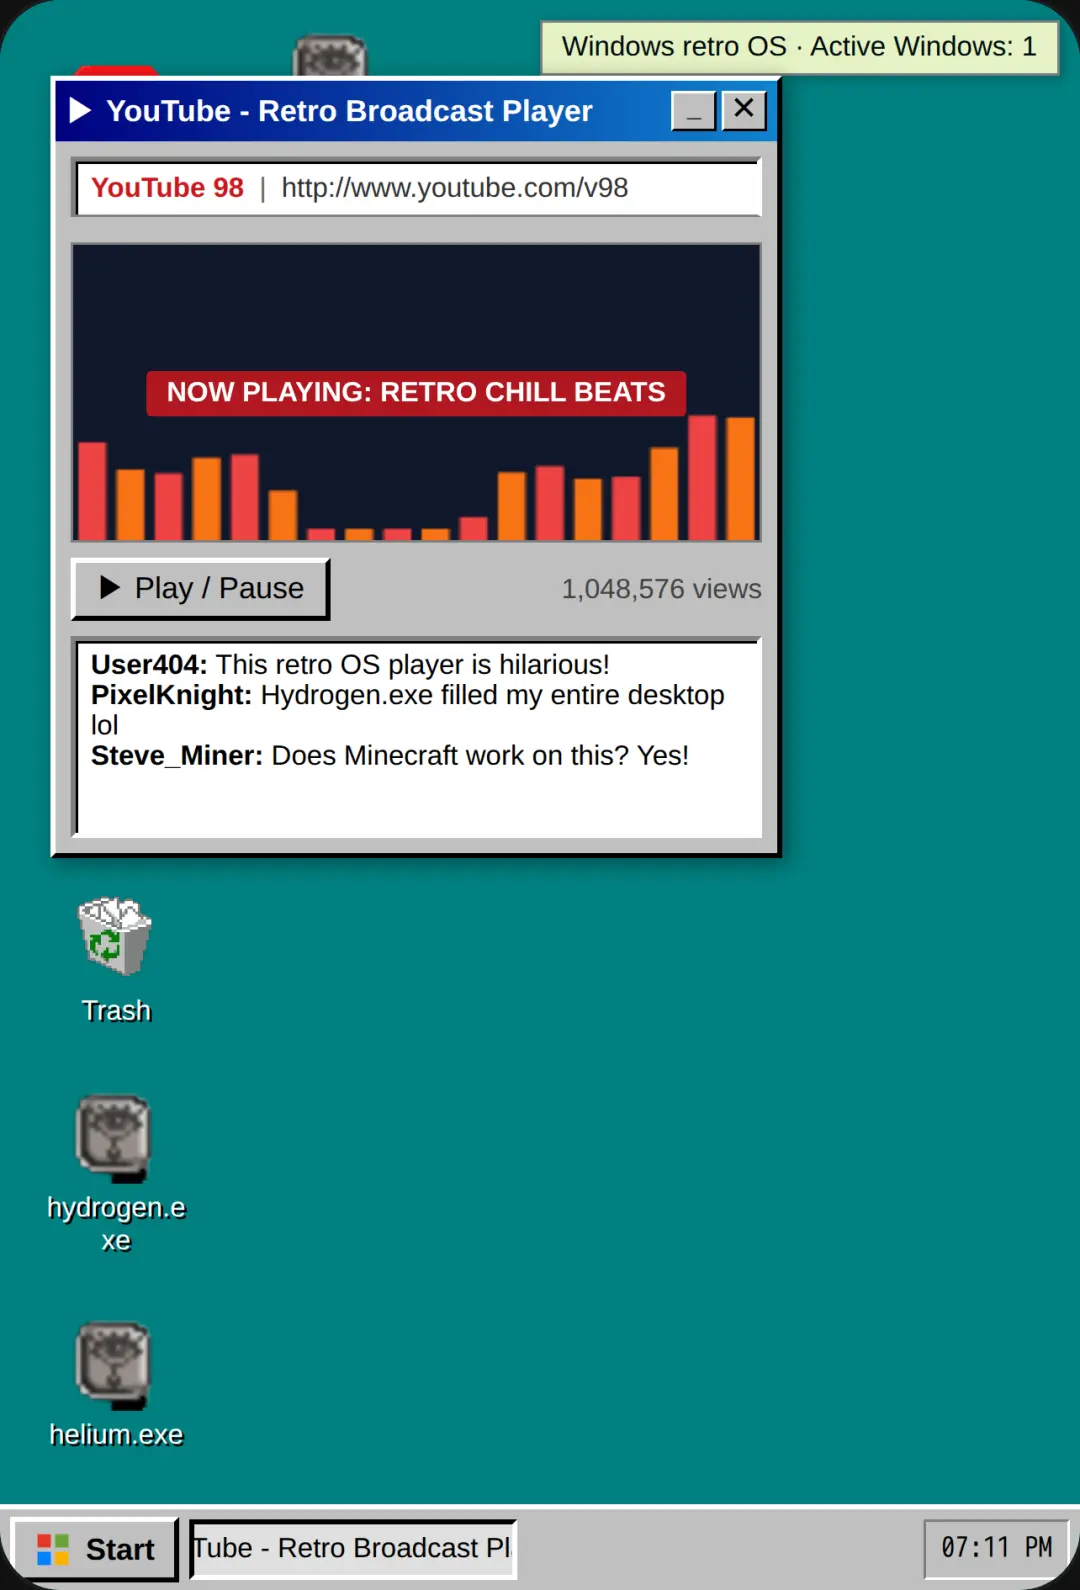Screen dimensions: 1080x1590
Task: Click the Play / Pause button
Action: point(201,588)
